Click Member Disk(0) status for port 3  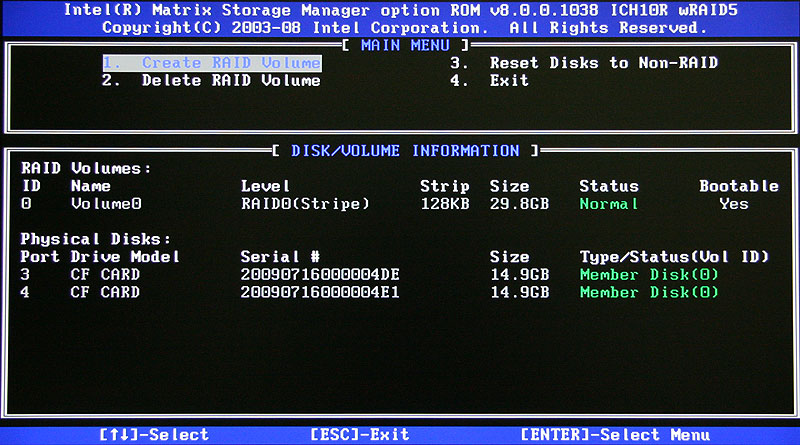tap(649, 275)
